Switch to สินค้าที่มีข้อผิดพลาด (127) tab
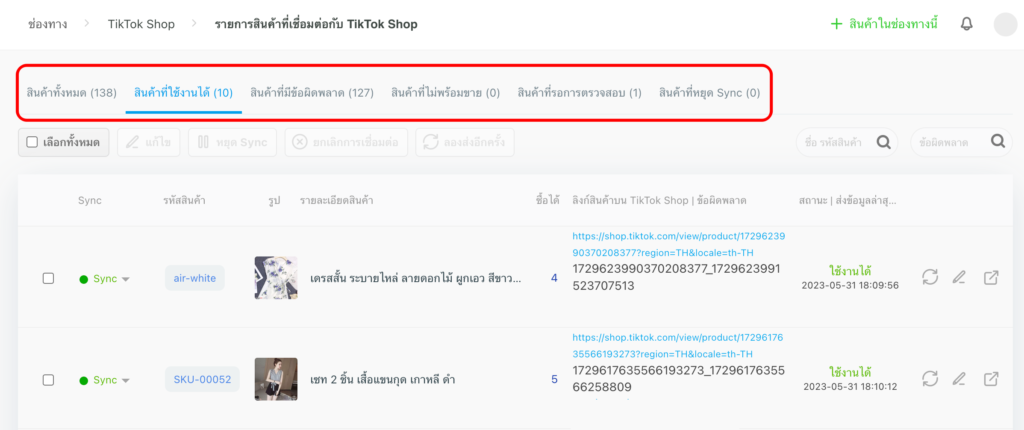Viewport: 1024px width, 430px height. tap(312, 93)
